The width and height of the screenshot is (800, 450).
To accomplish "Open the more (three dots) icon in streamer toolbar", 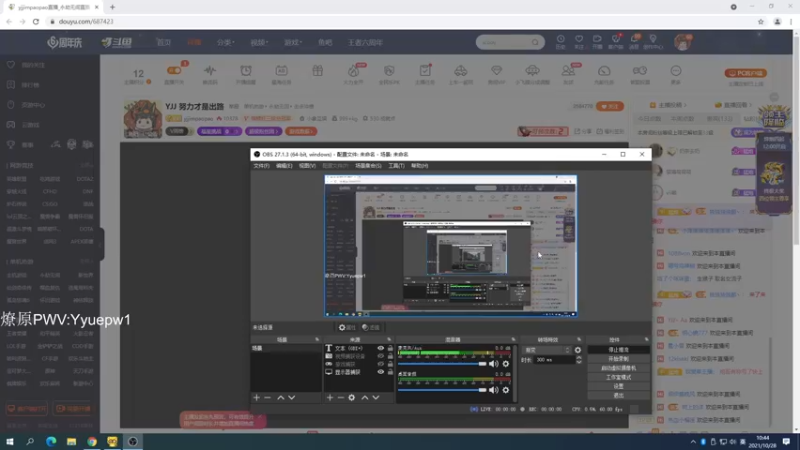I will click(676, 70).
